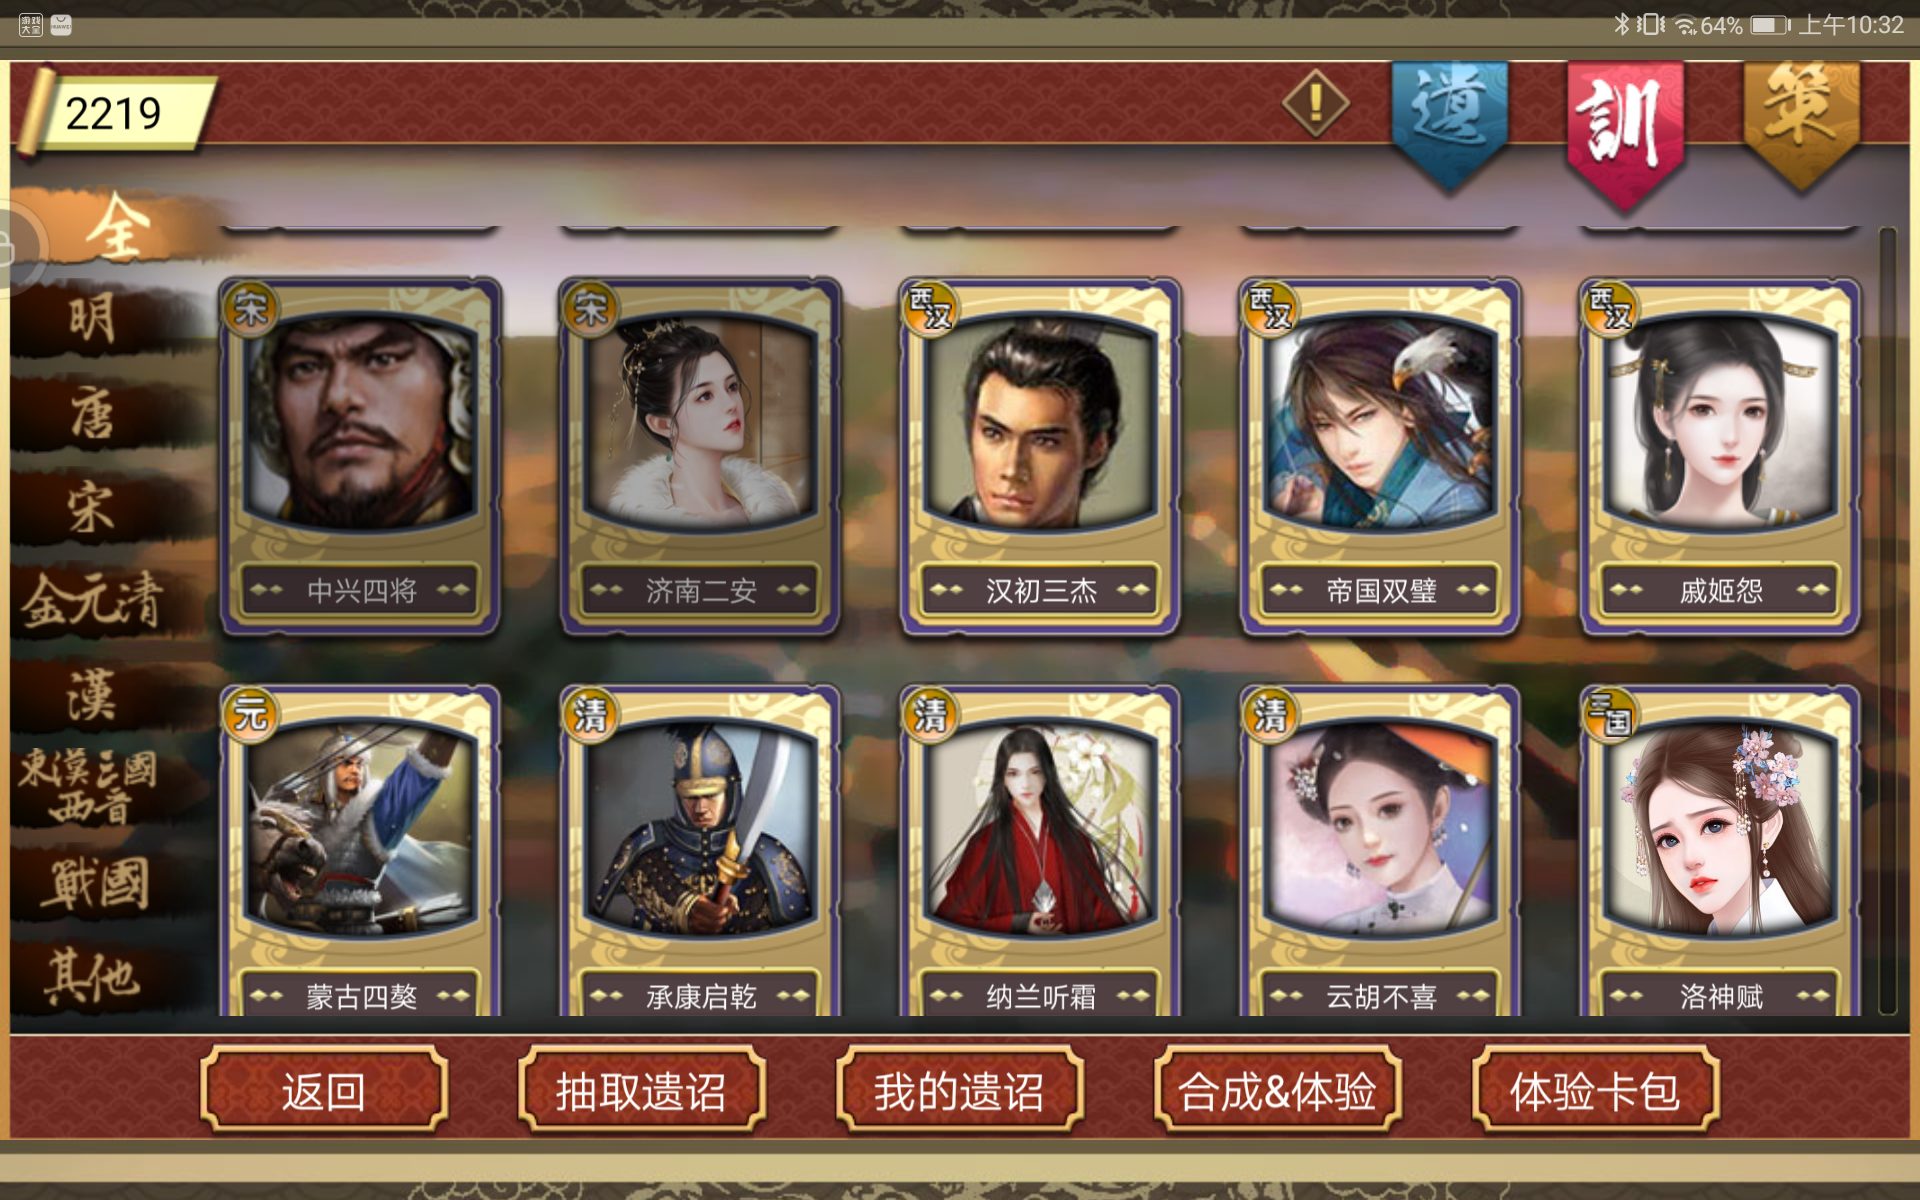Select the 全 category filter
Image resolution: width=1920 pixels, height=1200 pixels.
click(x=118, y=229)
